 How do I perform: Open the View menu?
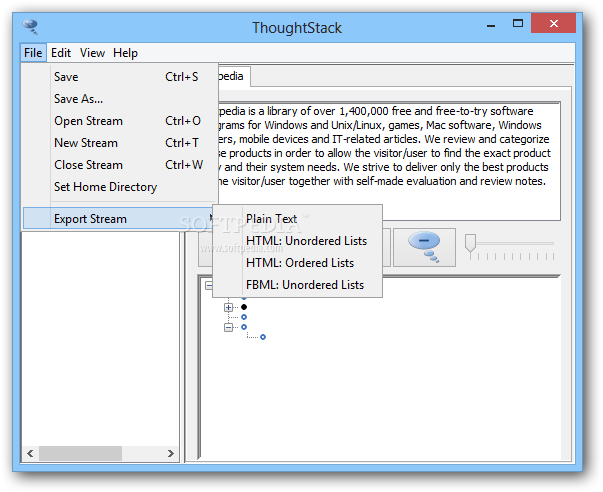click(92, 53)
